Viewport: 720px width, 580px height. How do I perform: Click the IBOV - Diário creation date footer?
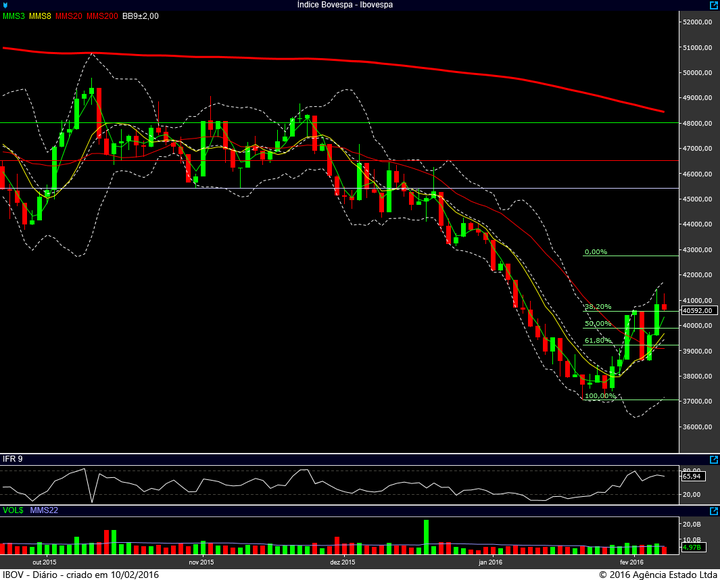coord(81,575)
